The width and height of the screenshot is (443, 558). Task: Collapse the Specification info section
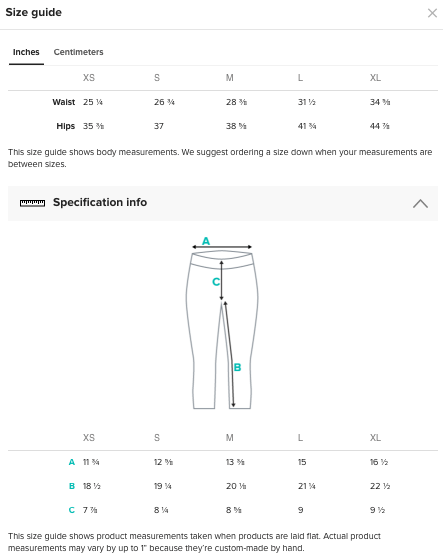[420, 203]
